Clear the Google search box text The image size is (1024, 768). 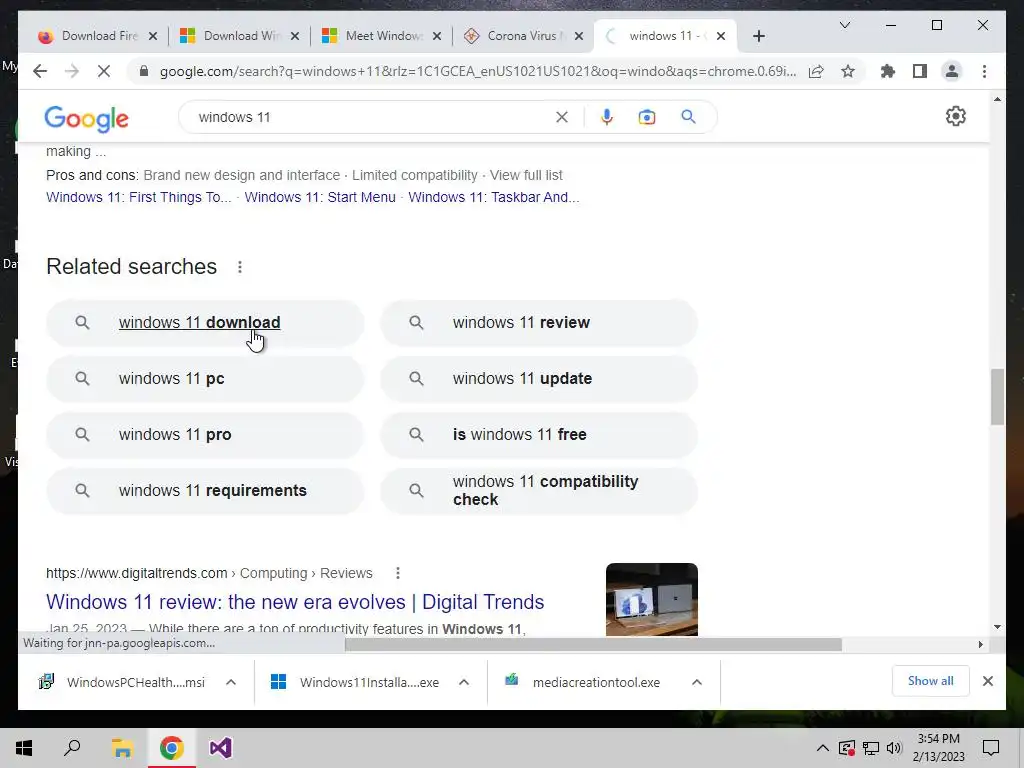coord(562,117)
